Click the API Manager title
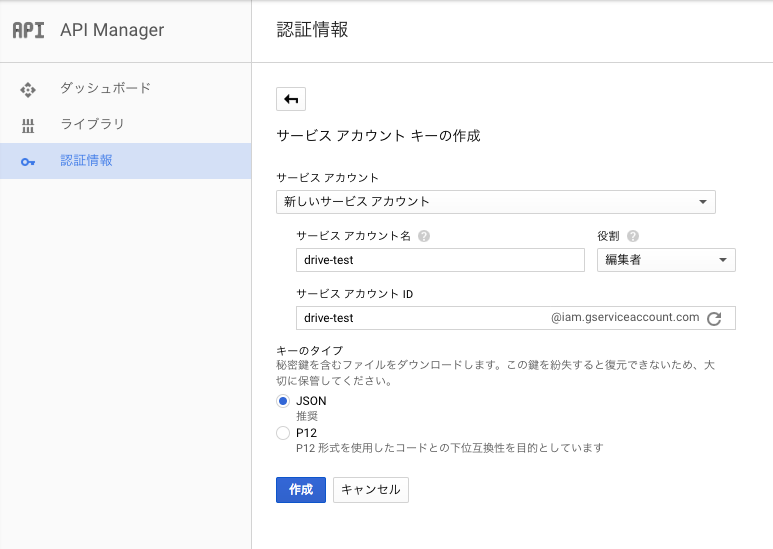This screenshot has height=549, width=773. [x=112, y=30]
